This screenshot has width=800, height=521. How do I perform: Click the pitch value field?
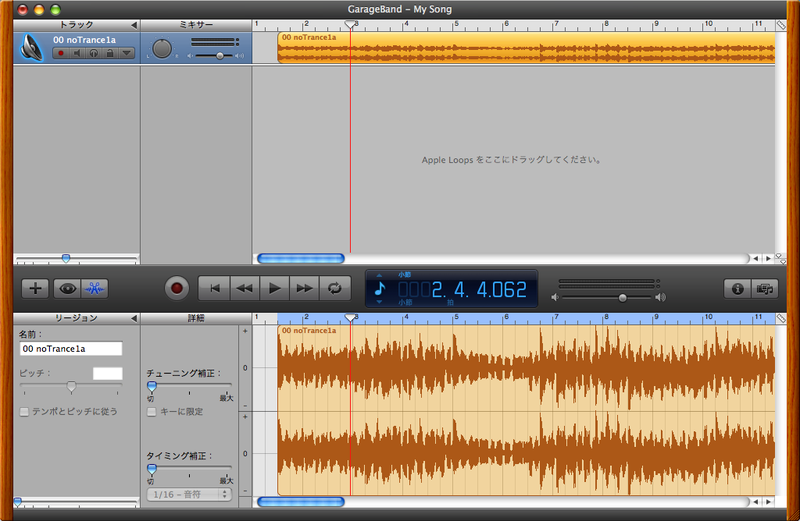pos(108,374)
